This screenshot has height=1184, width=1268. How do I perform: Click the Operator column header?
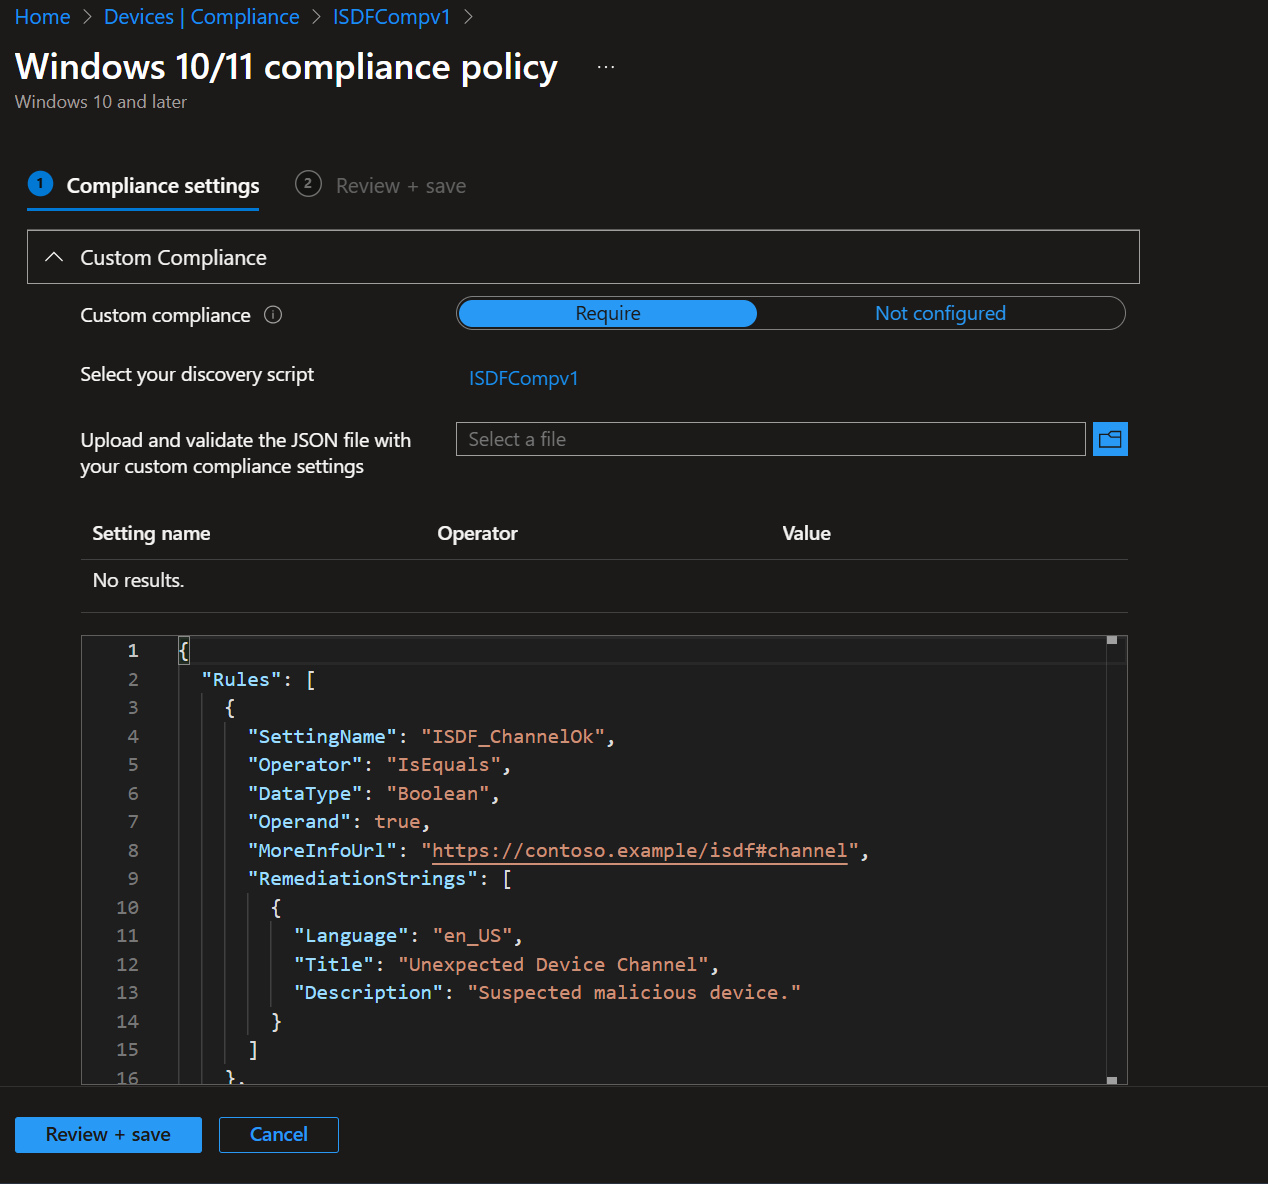477,533
